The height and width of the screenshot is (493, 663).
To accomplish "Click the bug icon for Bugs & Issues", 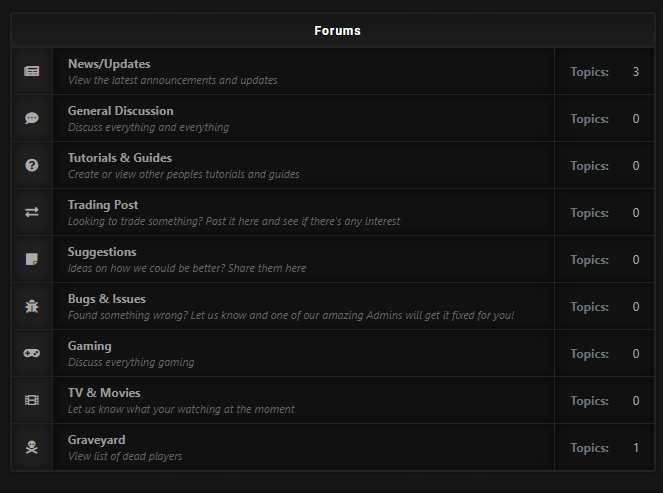I will click(x=32, y=306).
